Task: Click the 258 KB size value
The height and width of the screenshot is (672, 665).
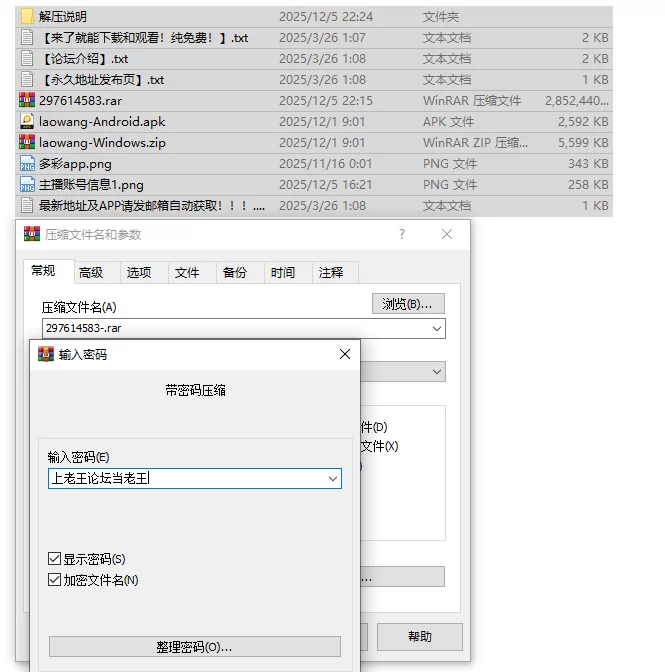Action: click(588, 185)
